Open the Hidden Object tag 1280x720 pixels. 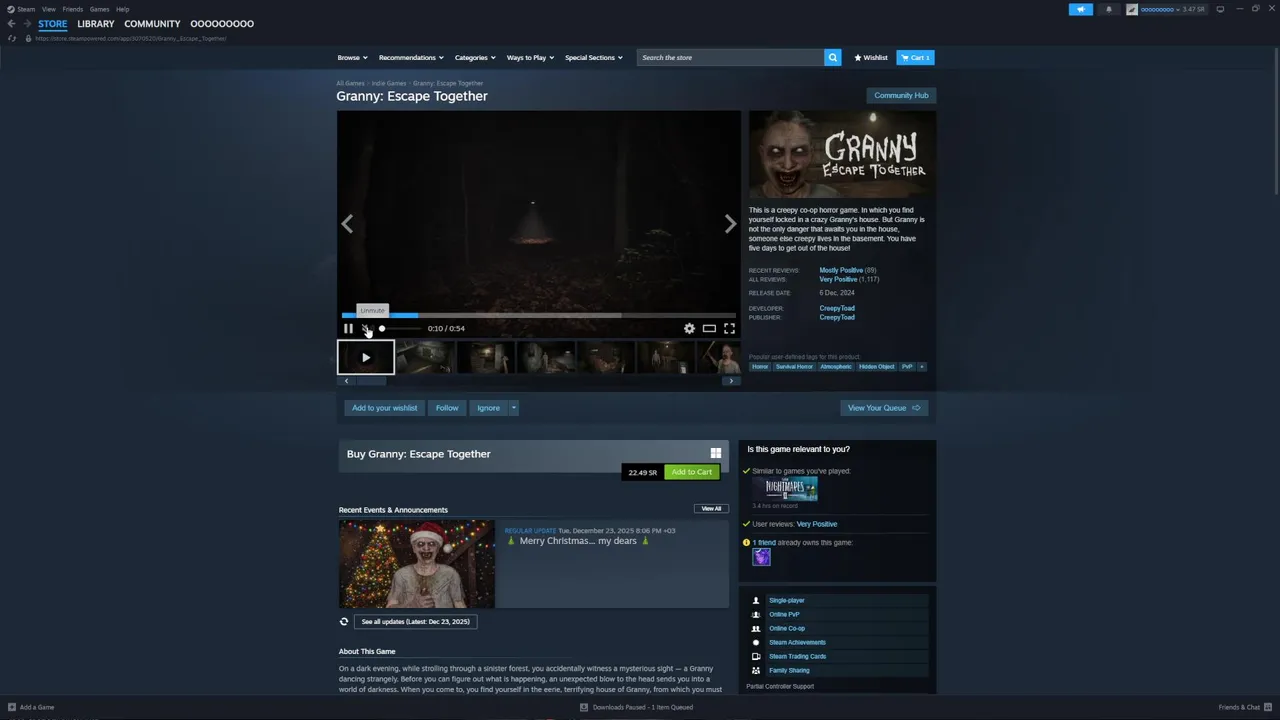(877, 367)
